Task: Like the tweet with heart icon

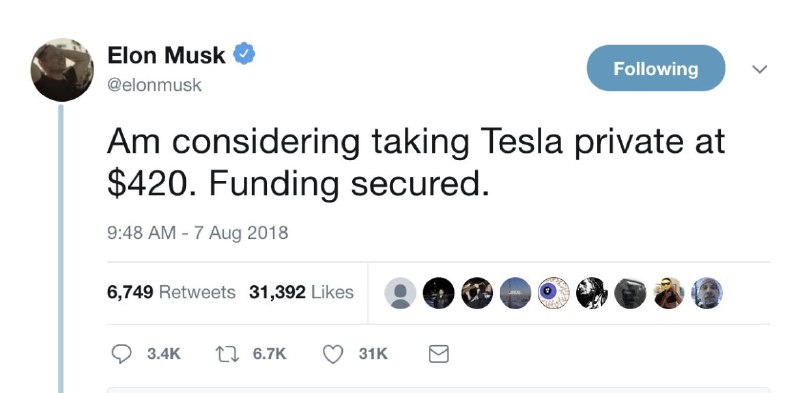Action: point(333,354)
